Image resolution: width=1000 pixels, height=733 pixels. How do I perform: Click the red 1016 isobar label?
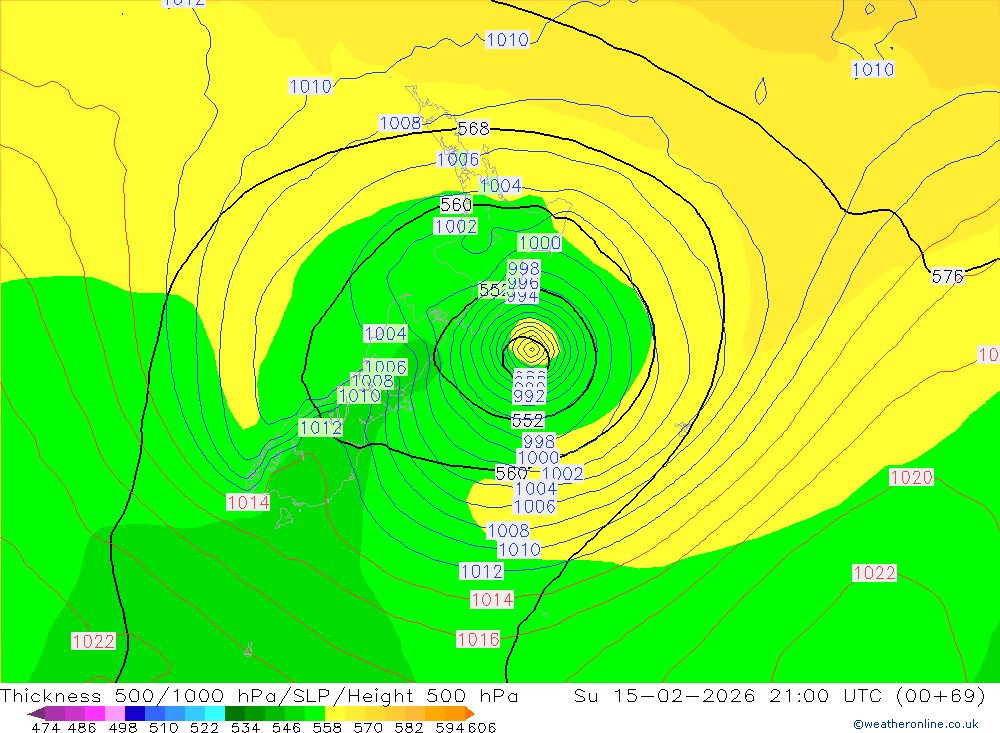(x=478, y=639)
